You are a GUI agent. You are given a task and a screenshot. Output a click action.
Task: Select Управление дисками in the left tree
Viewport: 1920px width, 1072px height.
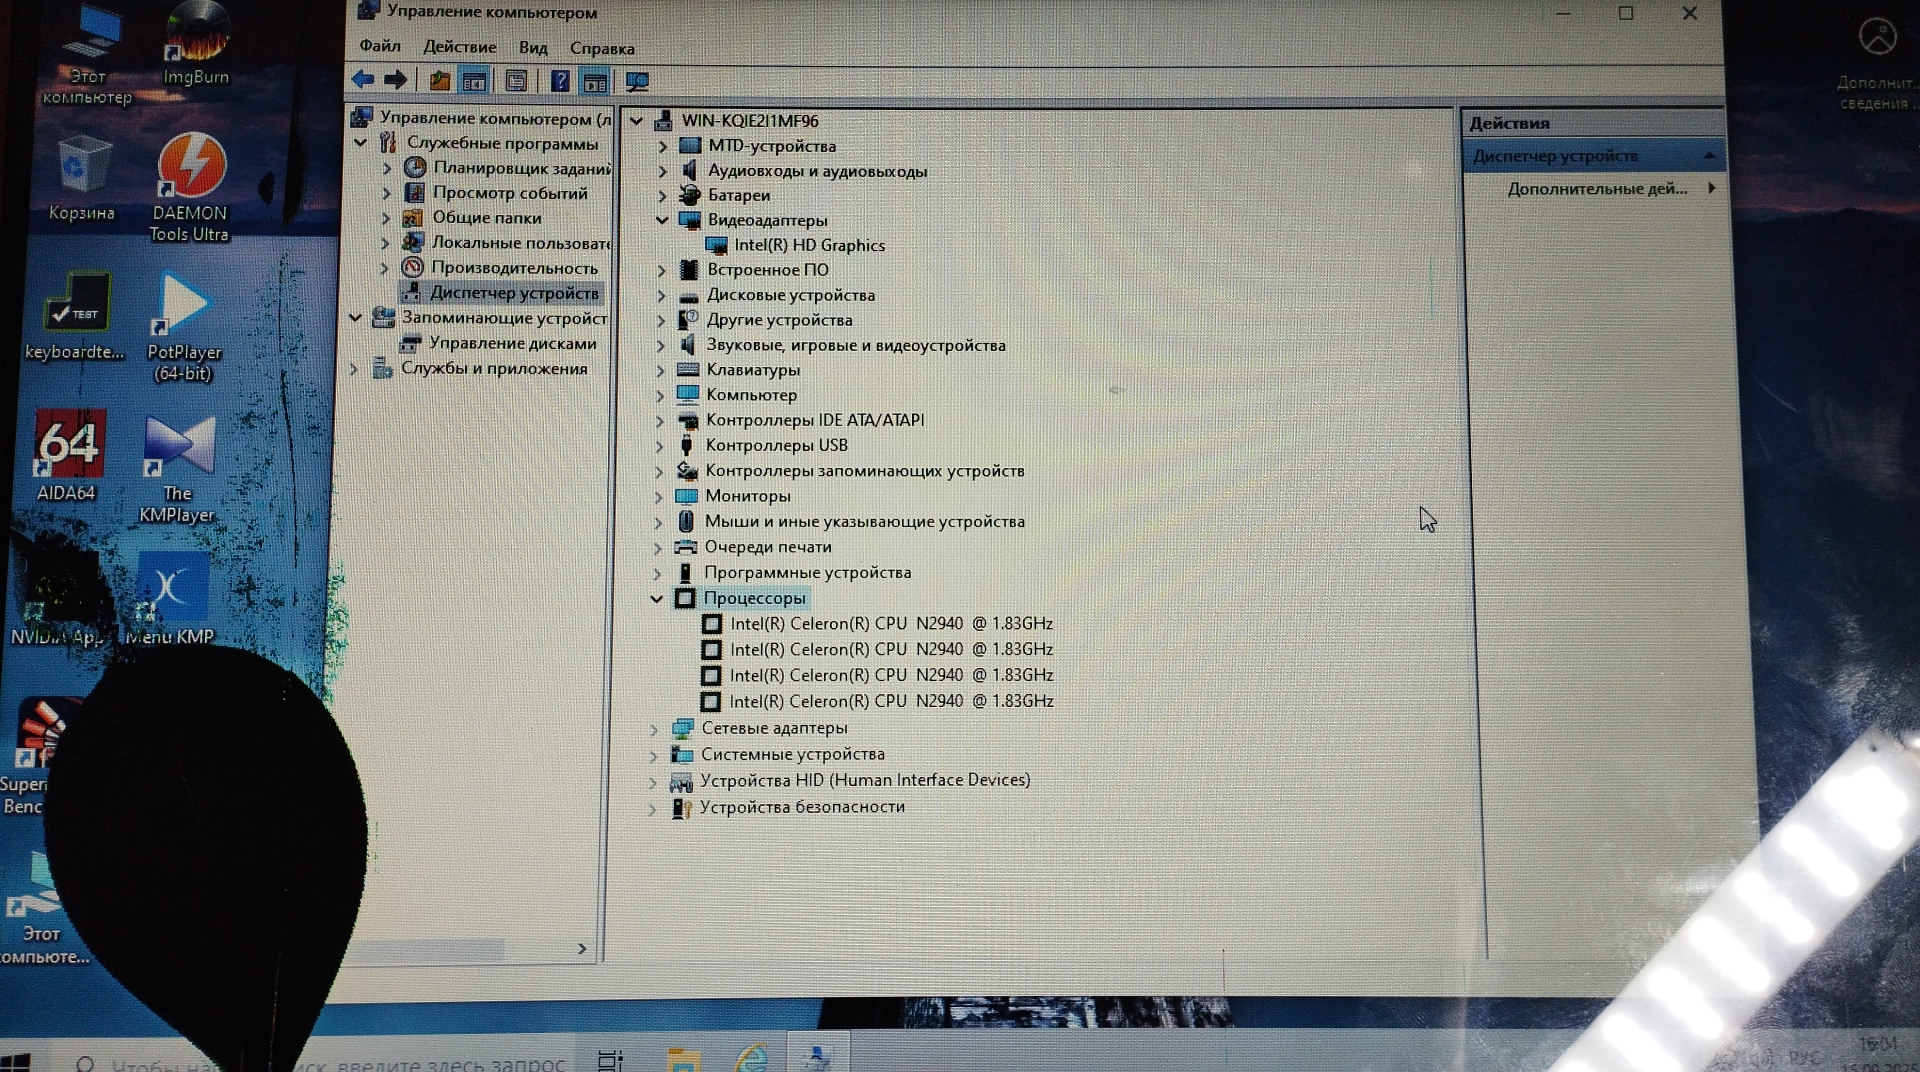point(512,343)
